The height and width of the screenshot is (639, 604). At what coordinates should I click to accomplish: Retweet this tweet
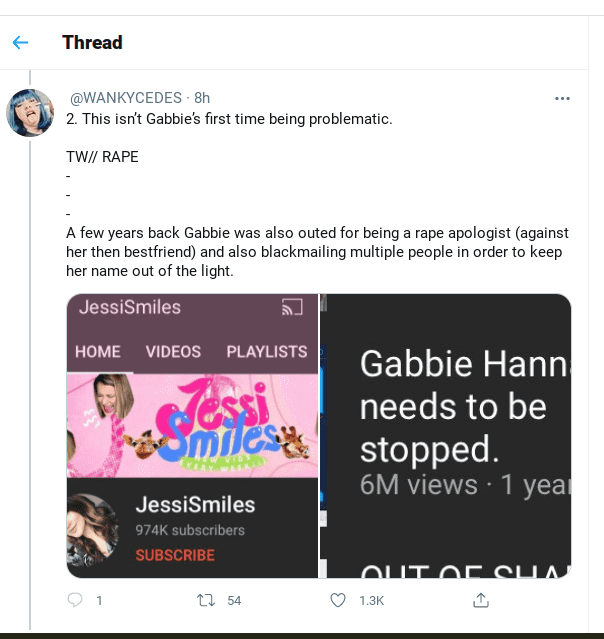pos(206,600)
